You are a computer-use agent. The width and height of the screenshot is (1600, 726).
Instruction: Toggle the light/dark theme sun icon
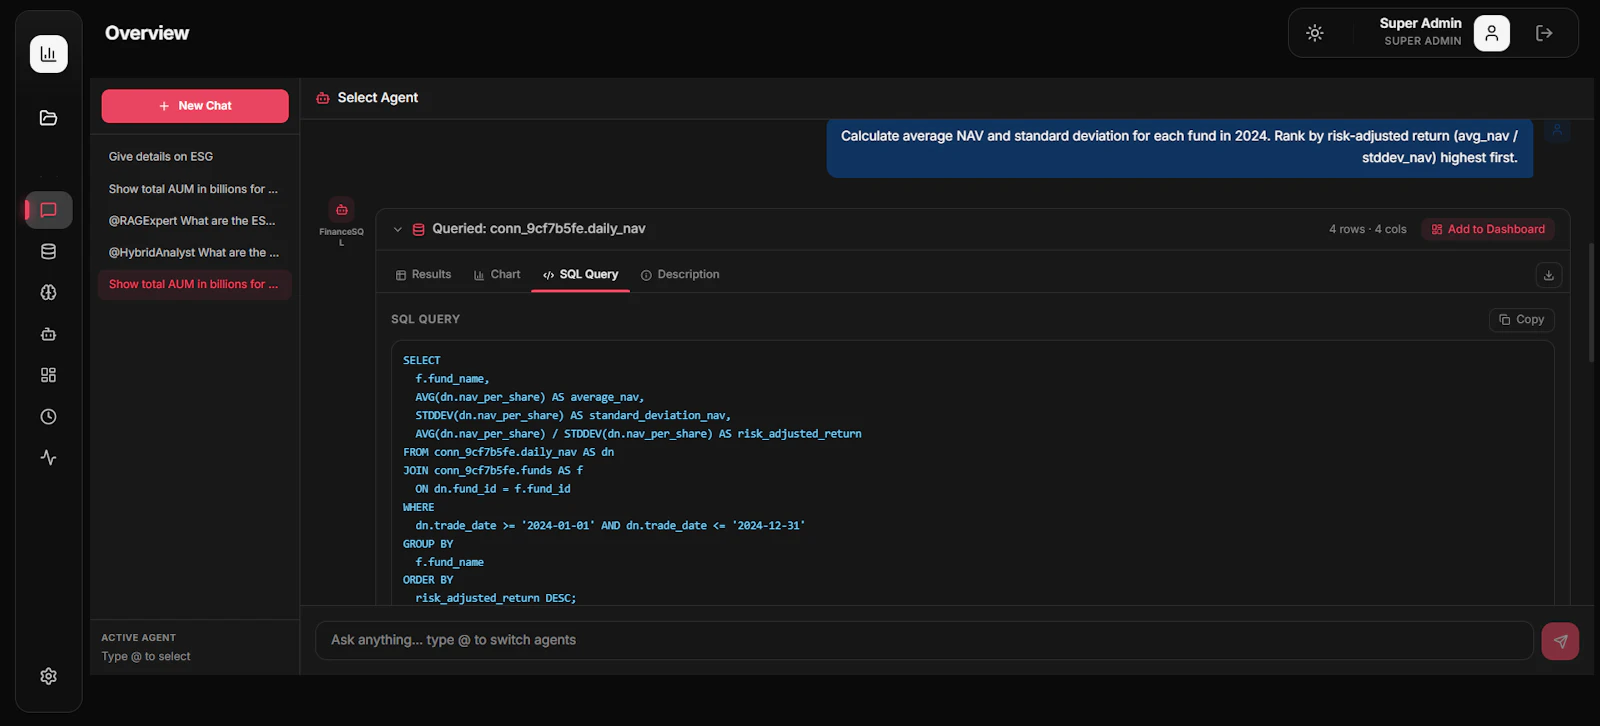point(1315,33)
